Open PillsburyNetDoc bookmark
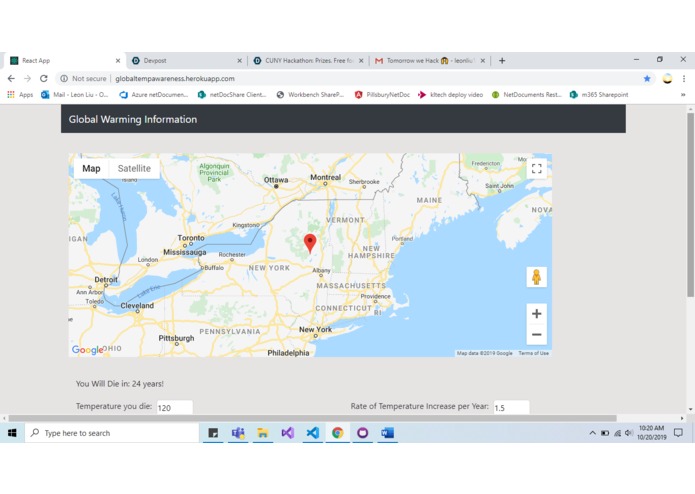695x494 pixels. coord(382,94)
